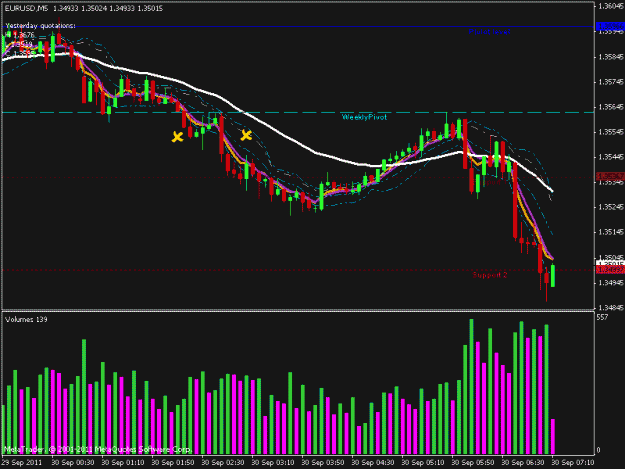The image size is (625, 469).
Task: Click the latest green candlestick at chart end
Action: point(553,275)
